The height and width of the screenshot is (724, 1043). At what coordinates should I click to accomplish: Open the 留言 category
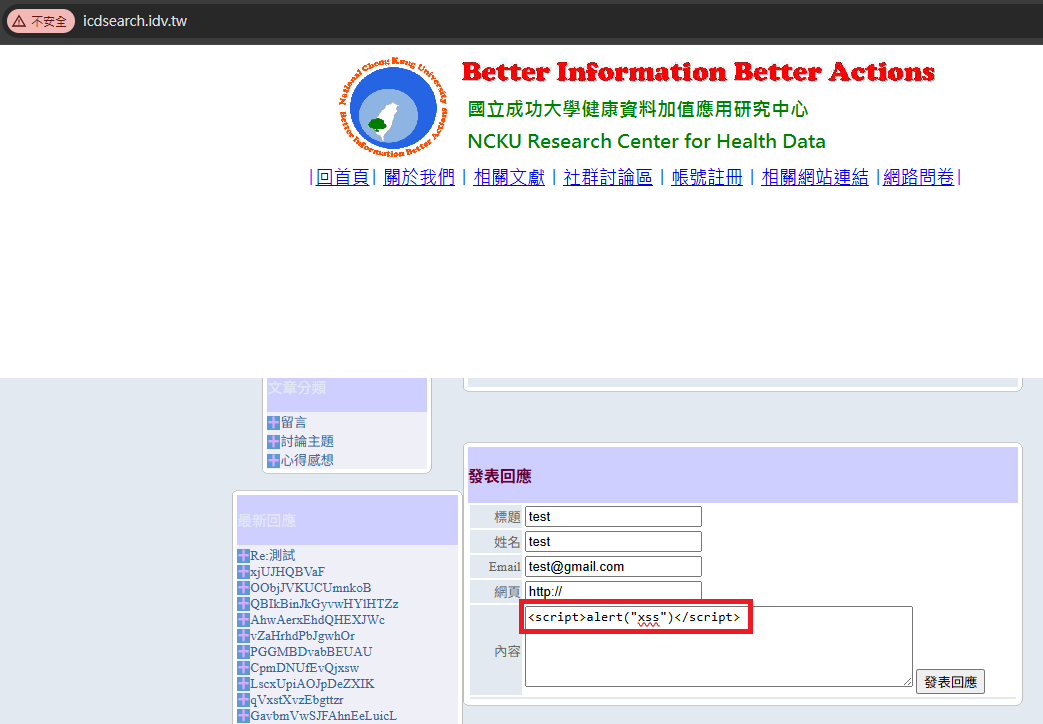[x=293, y=423]
